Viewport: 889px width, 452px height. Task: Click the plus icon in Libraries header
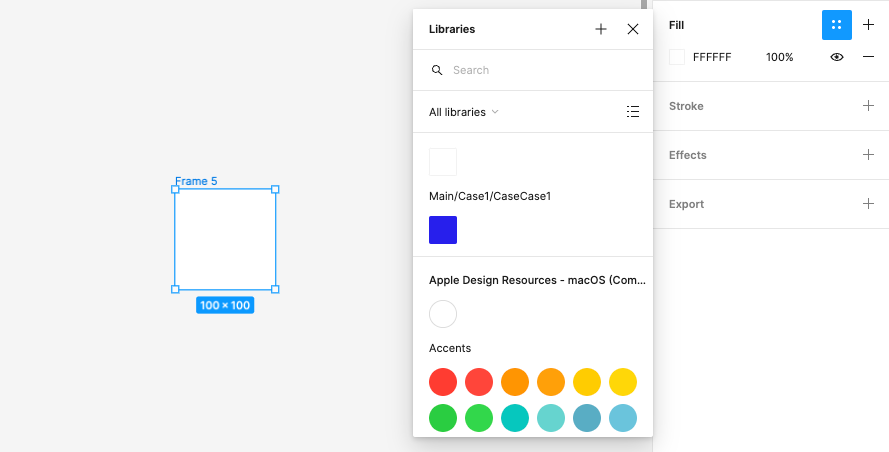601,29
